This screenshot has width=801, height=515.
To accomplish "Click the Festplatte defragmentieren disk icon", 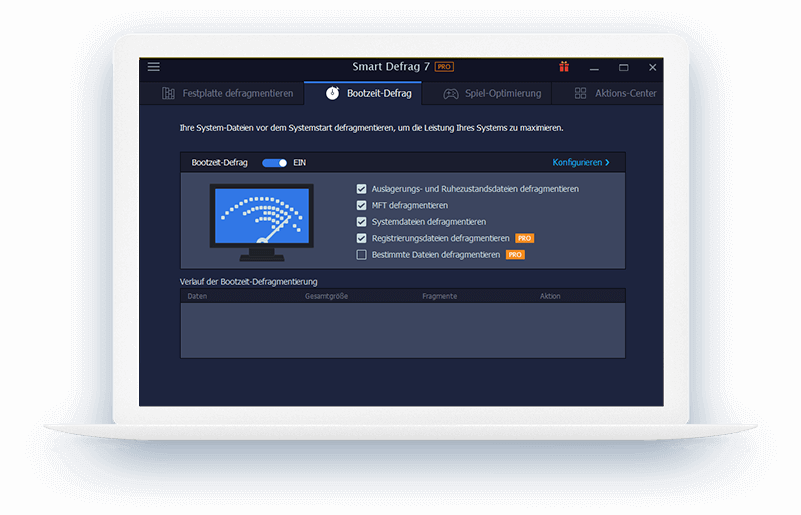I will (168, 94).
